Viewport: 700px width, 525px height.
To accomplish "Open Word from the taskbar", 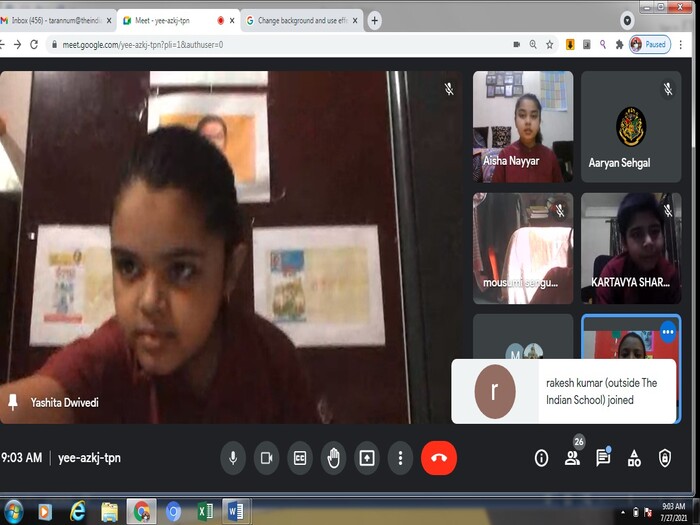I will tap(236, 512).
